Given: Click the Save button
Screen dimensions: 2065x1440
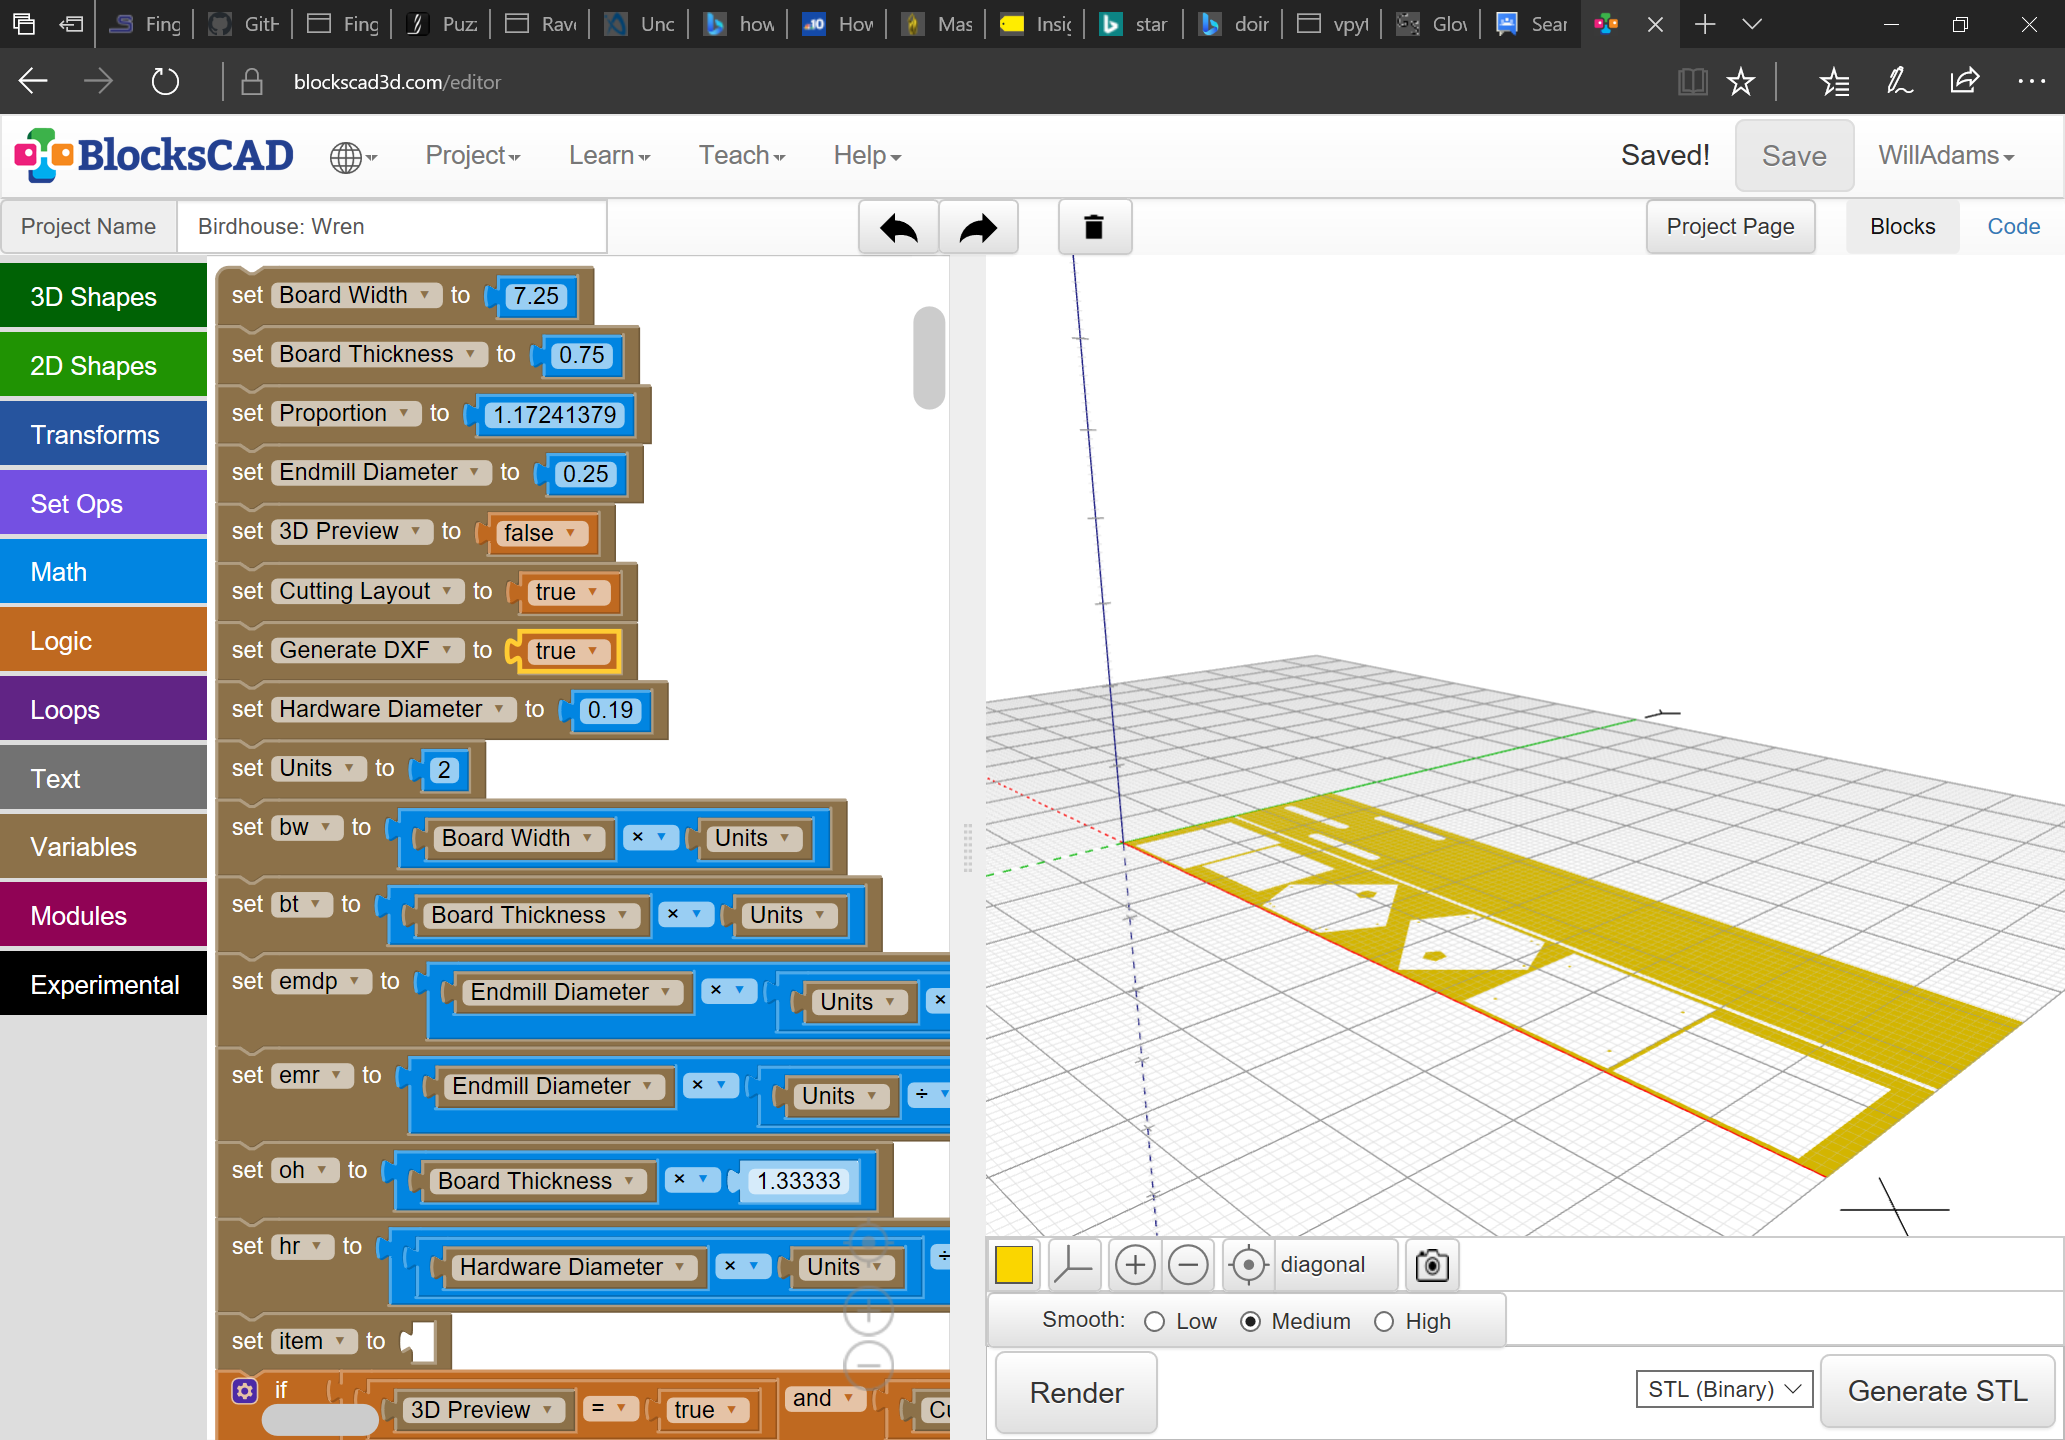Looking at the screenshot, I should click(x=1794, y=156).
